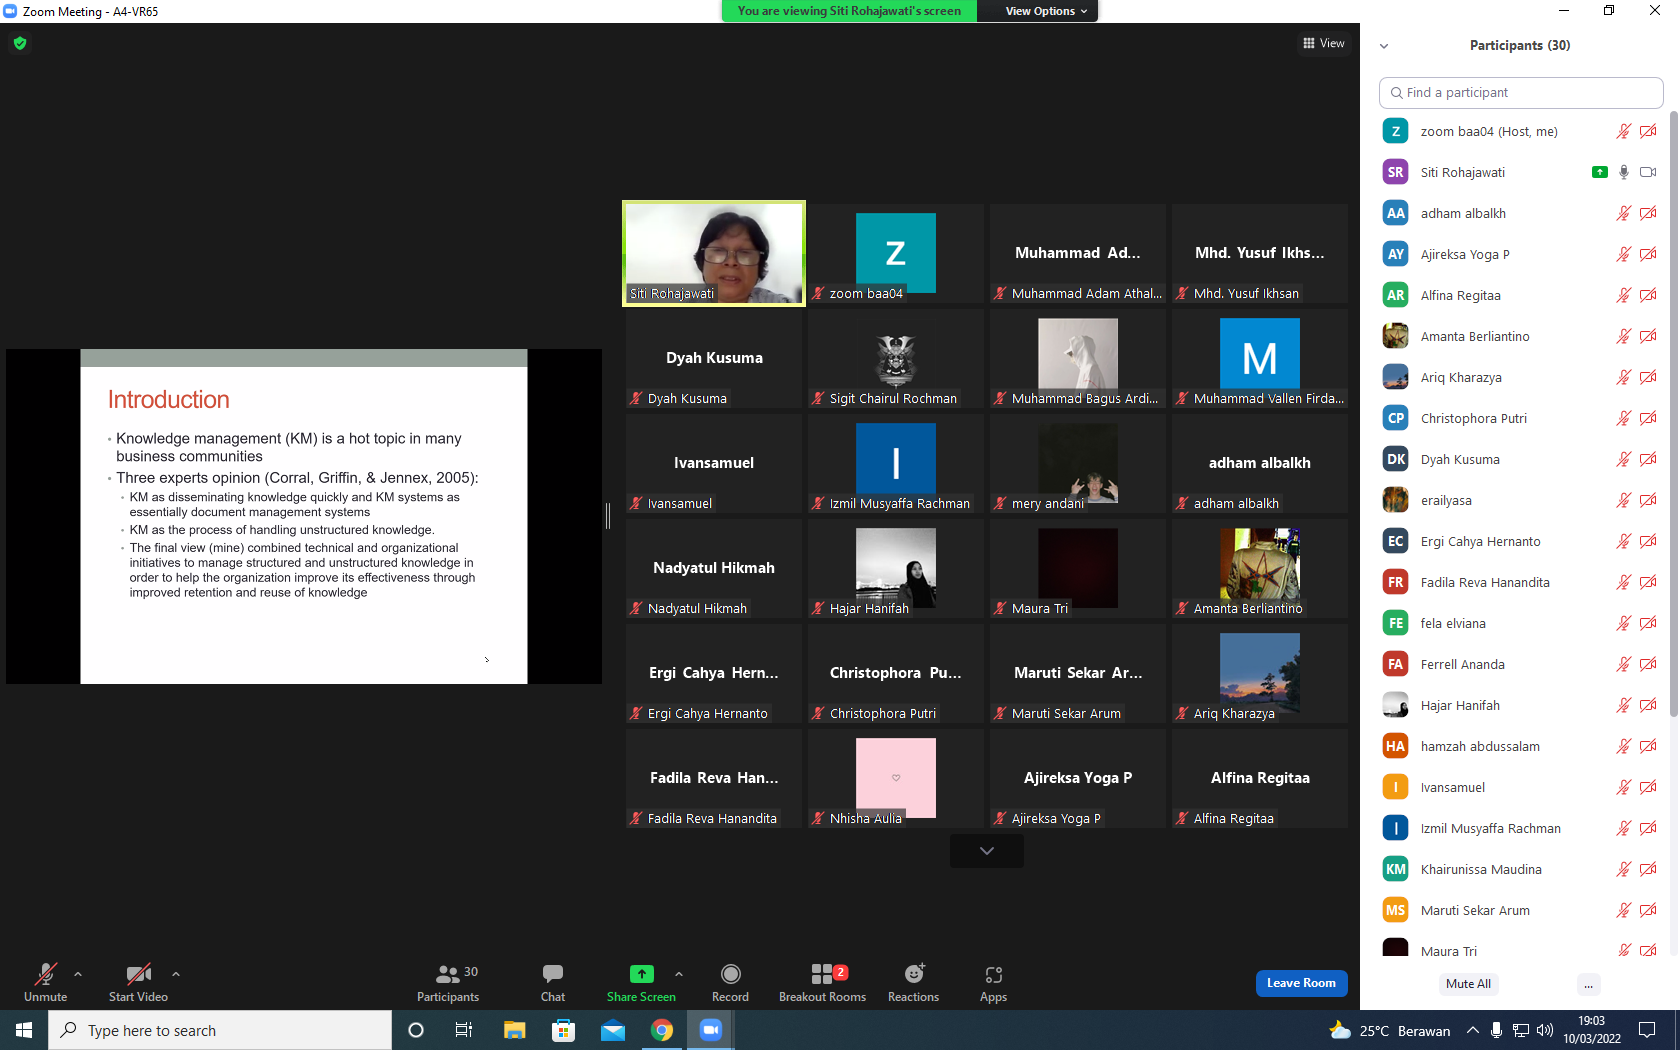Click the green encryption shield icon
Viewport: 1680px width, 1050px height.
click(20, 43)
